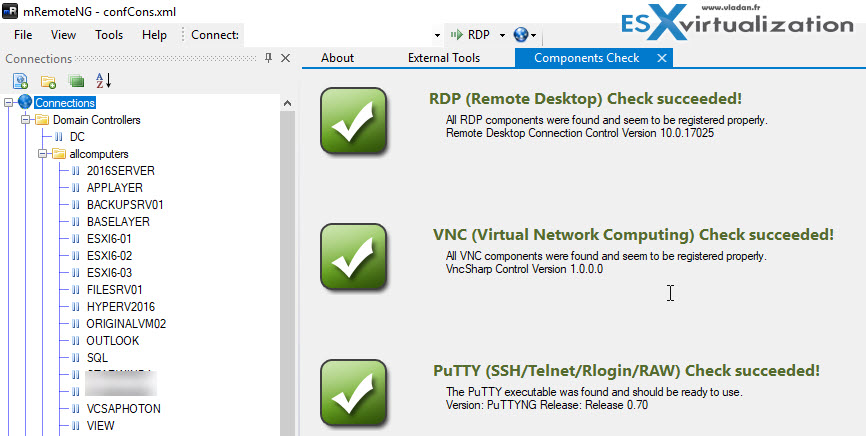Click the VIEW connection icon
Image resolution: width=866 pixels, height=436 pixels.
pos(76,426)
